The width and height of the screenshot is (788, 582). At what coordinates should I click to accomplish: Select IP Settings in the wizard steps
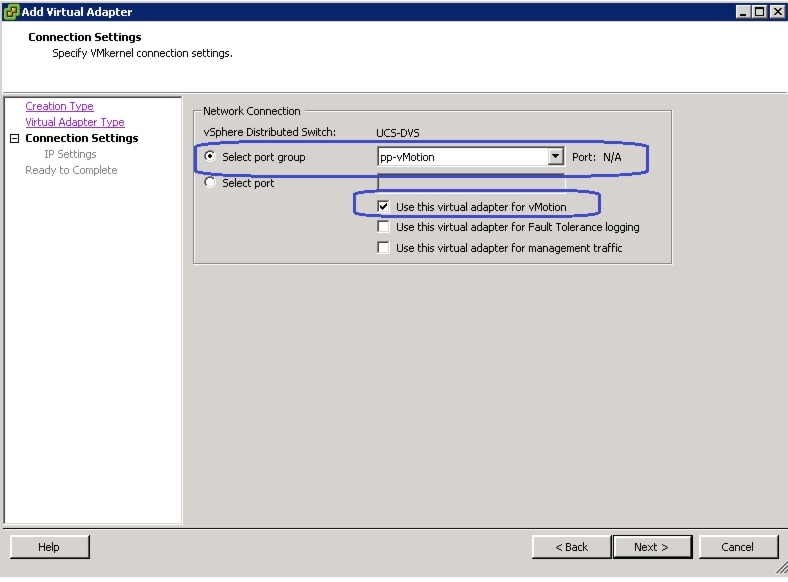(x=70, y=154)
